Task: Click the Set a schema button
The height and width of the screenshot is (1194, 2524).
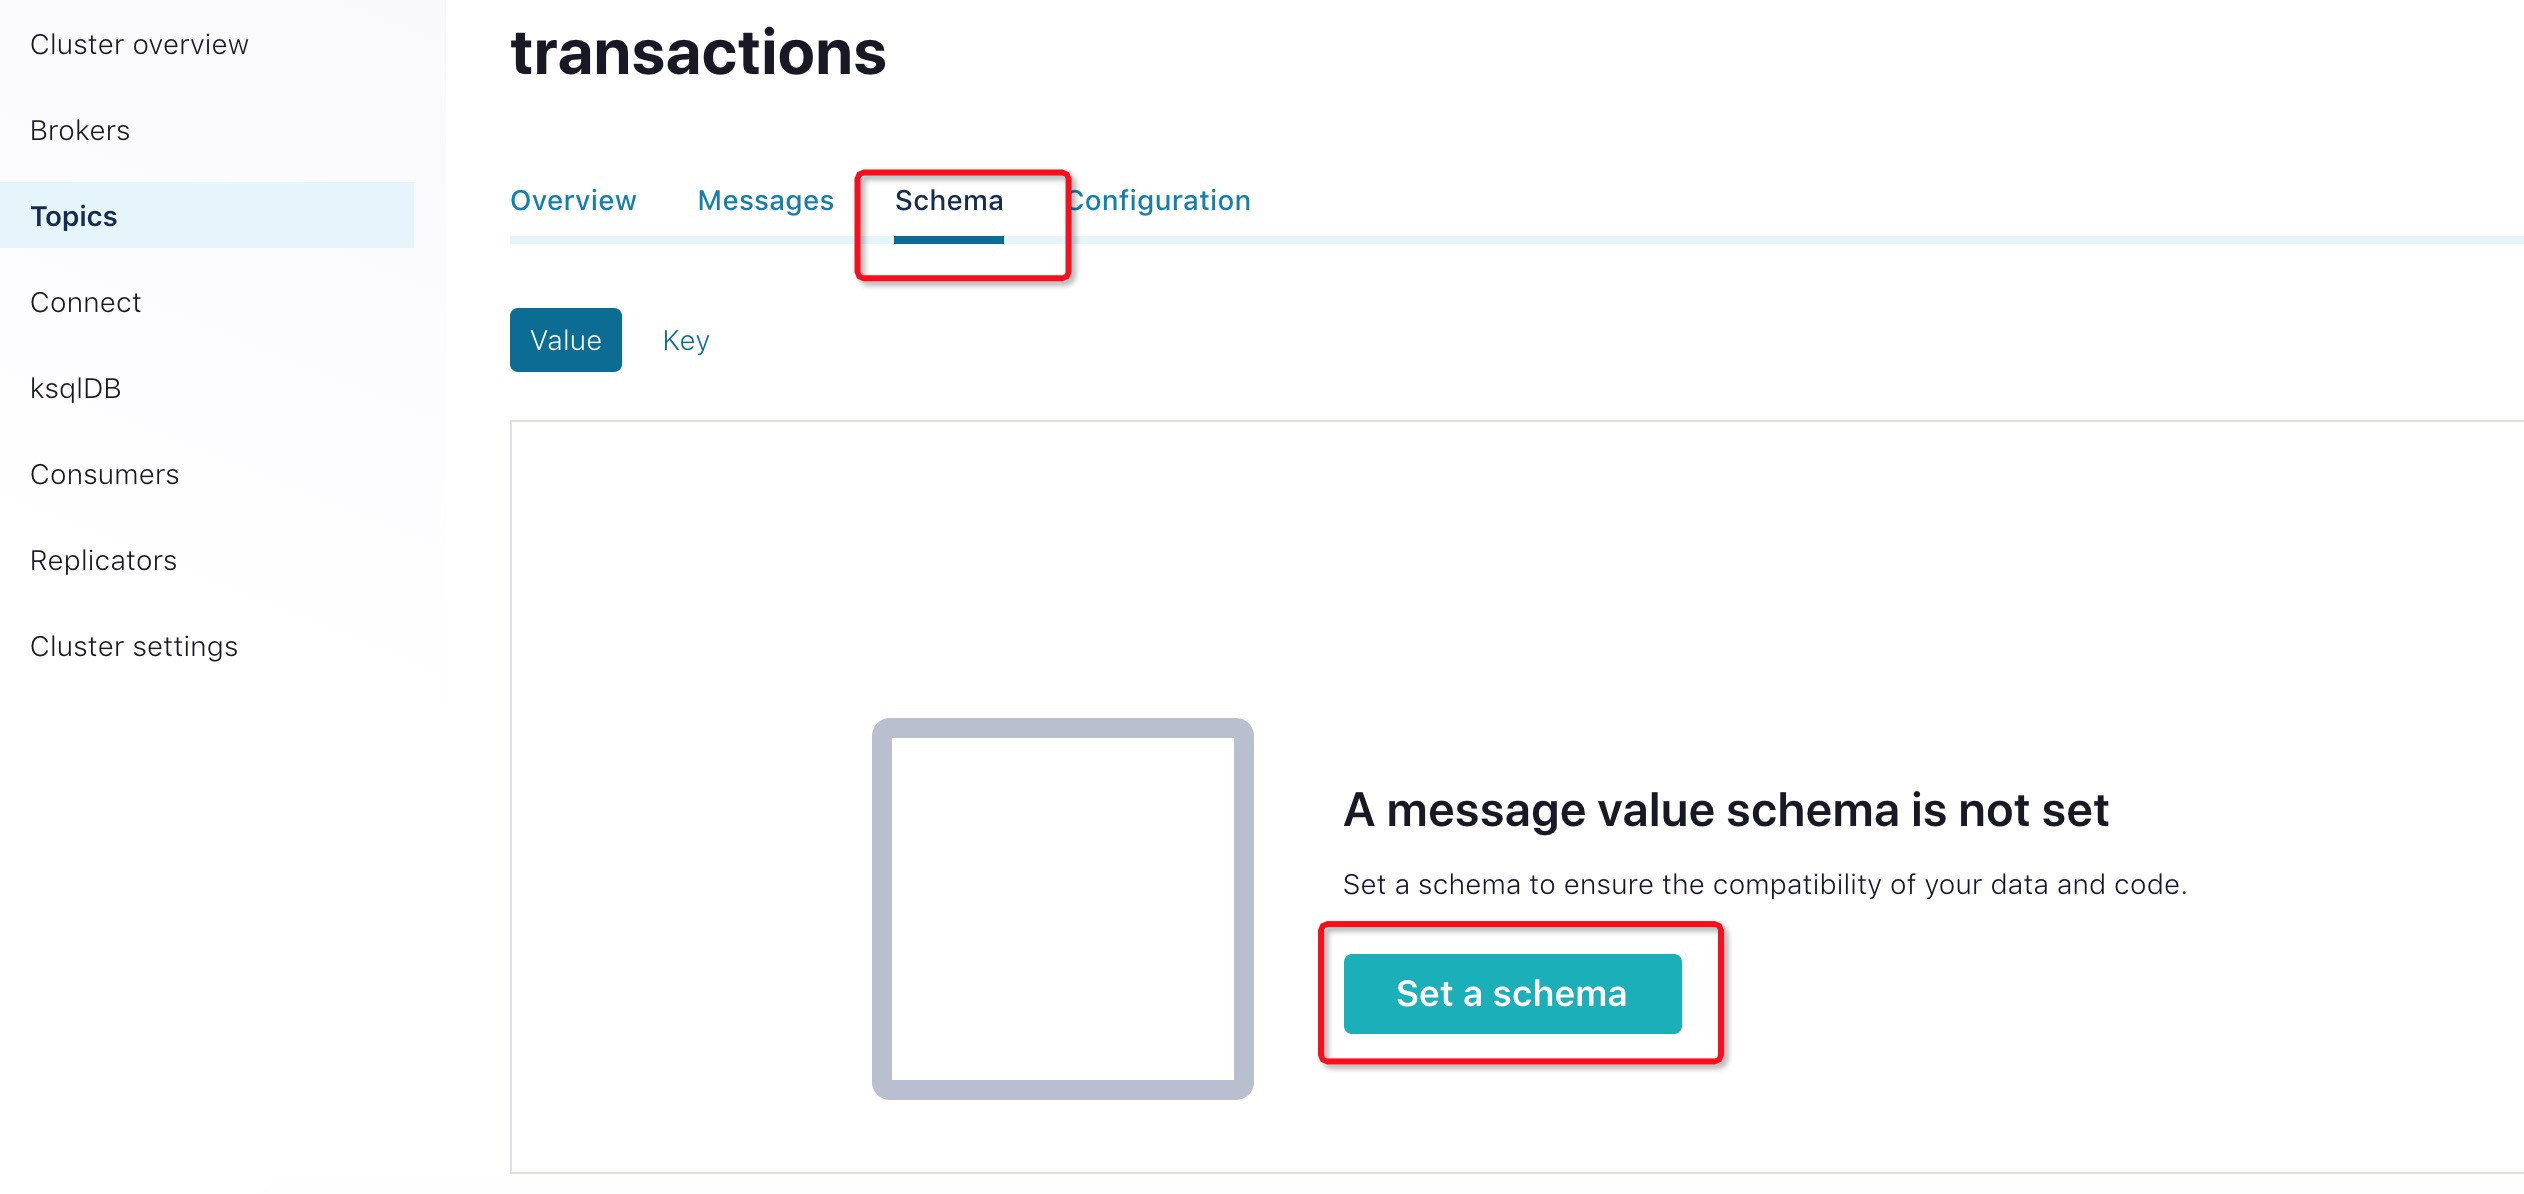Action: tap(1512, 993)
